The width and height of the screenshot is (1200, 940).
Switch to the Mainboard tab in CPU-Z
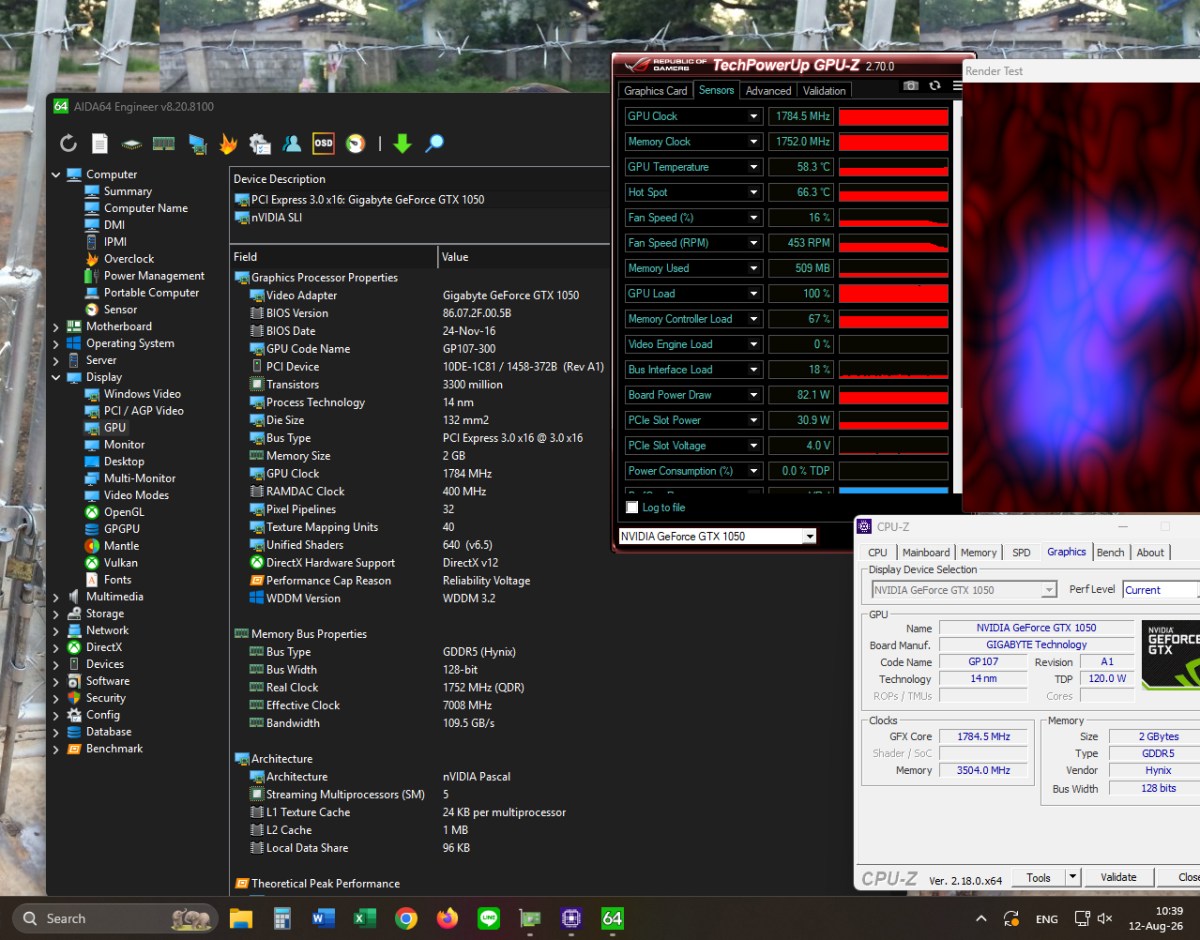click(x=926, y=552)
